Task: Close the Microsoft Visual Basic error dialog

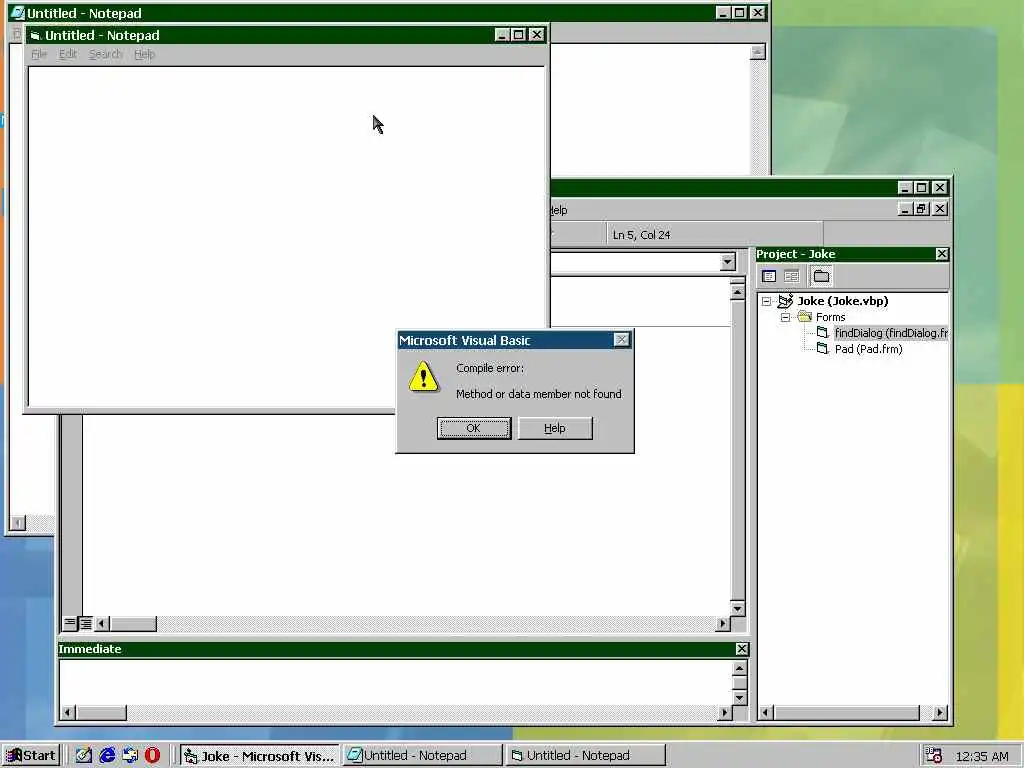Action: click(622, 340)
